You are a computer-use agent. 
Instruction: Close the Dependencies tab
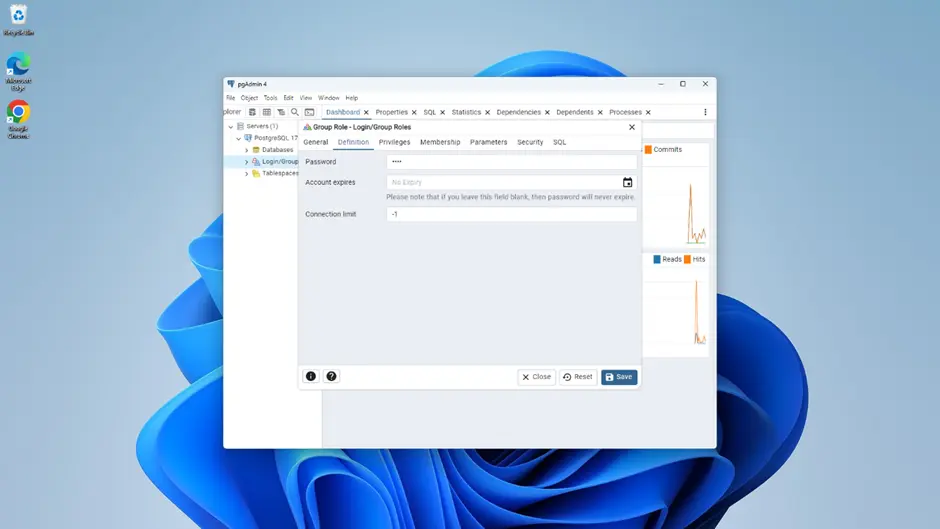coord(547,112)
